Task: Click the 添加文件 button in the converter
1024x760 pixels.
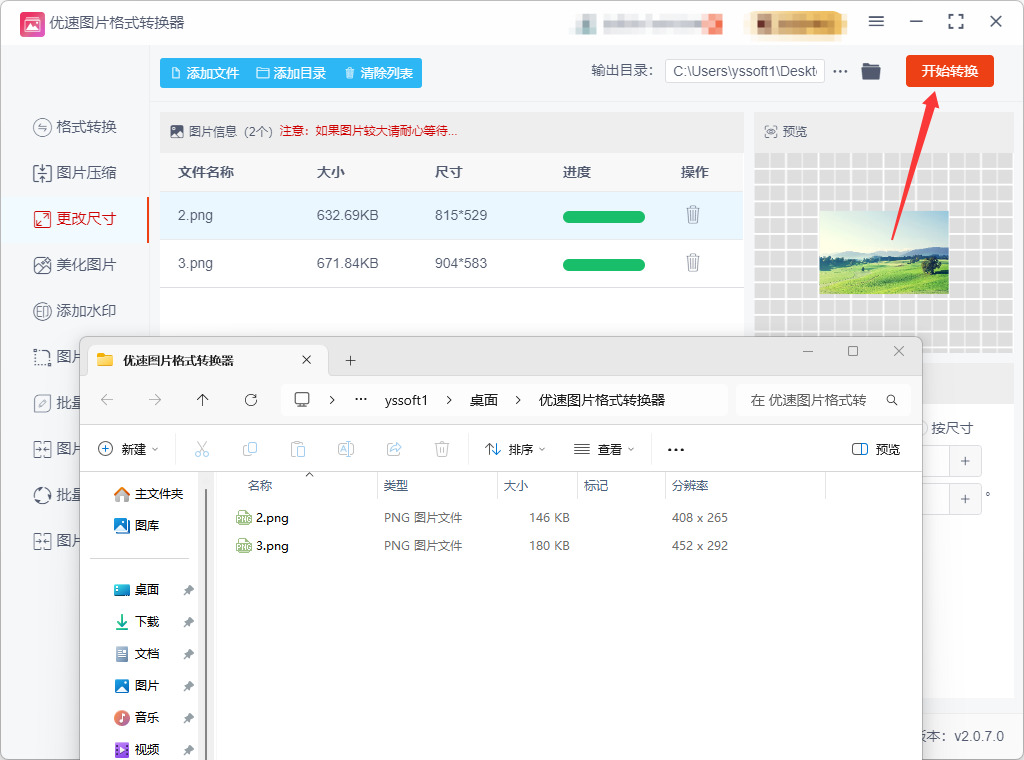Action: pos(204,73)
